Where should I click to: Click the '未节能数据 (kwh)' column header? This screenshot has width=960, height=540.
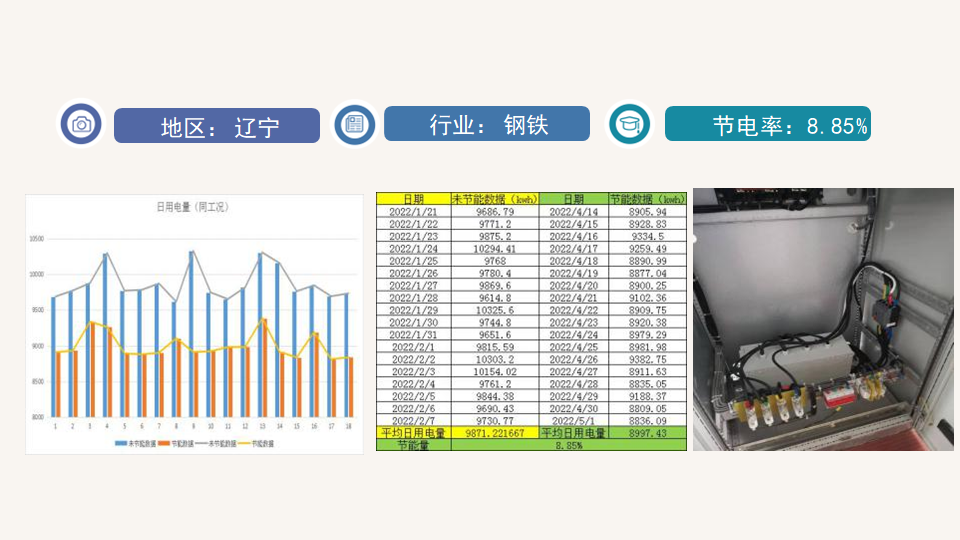coord(495,199)
